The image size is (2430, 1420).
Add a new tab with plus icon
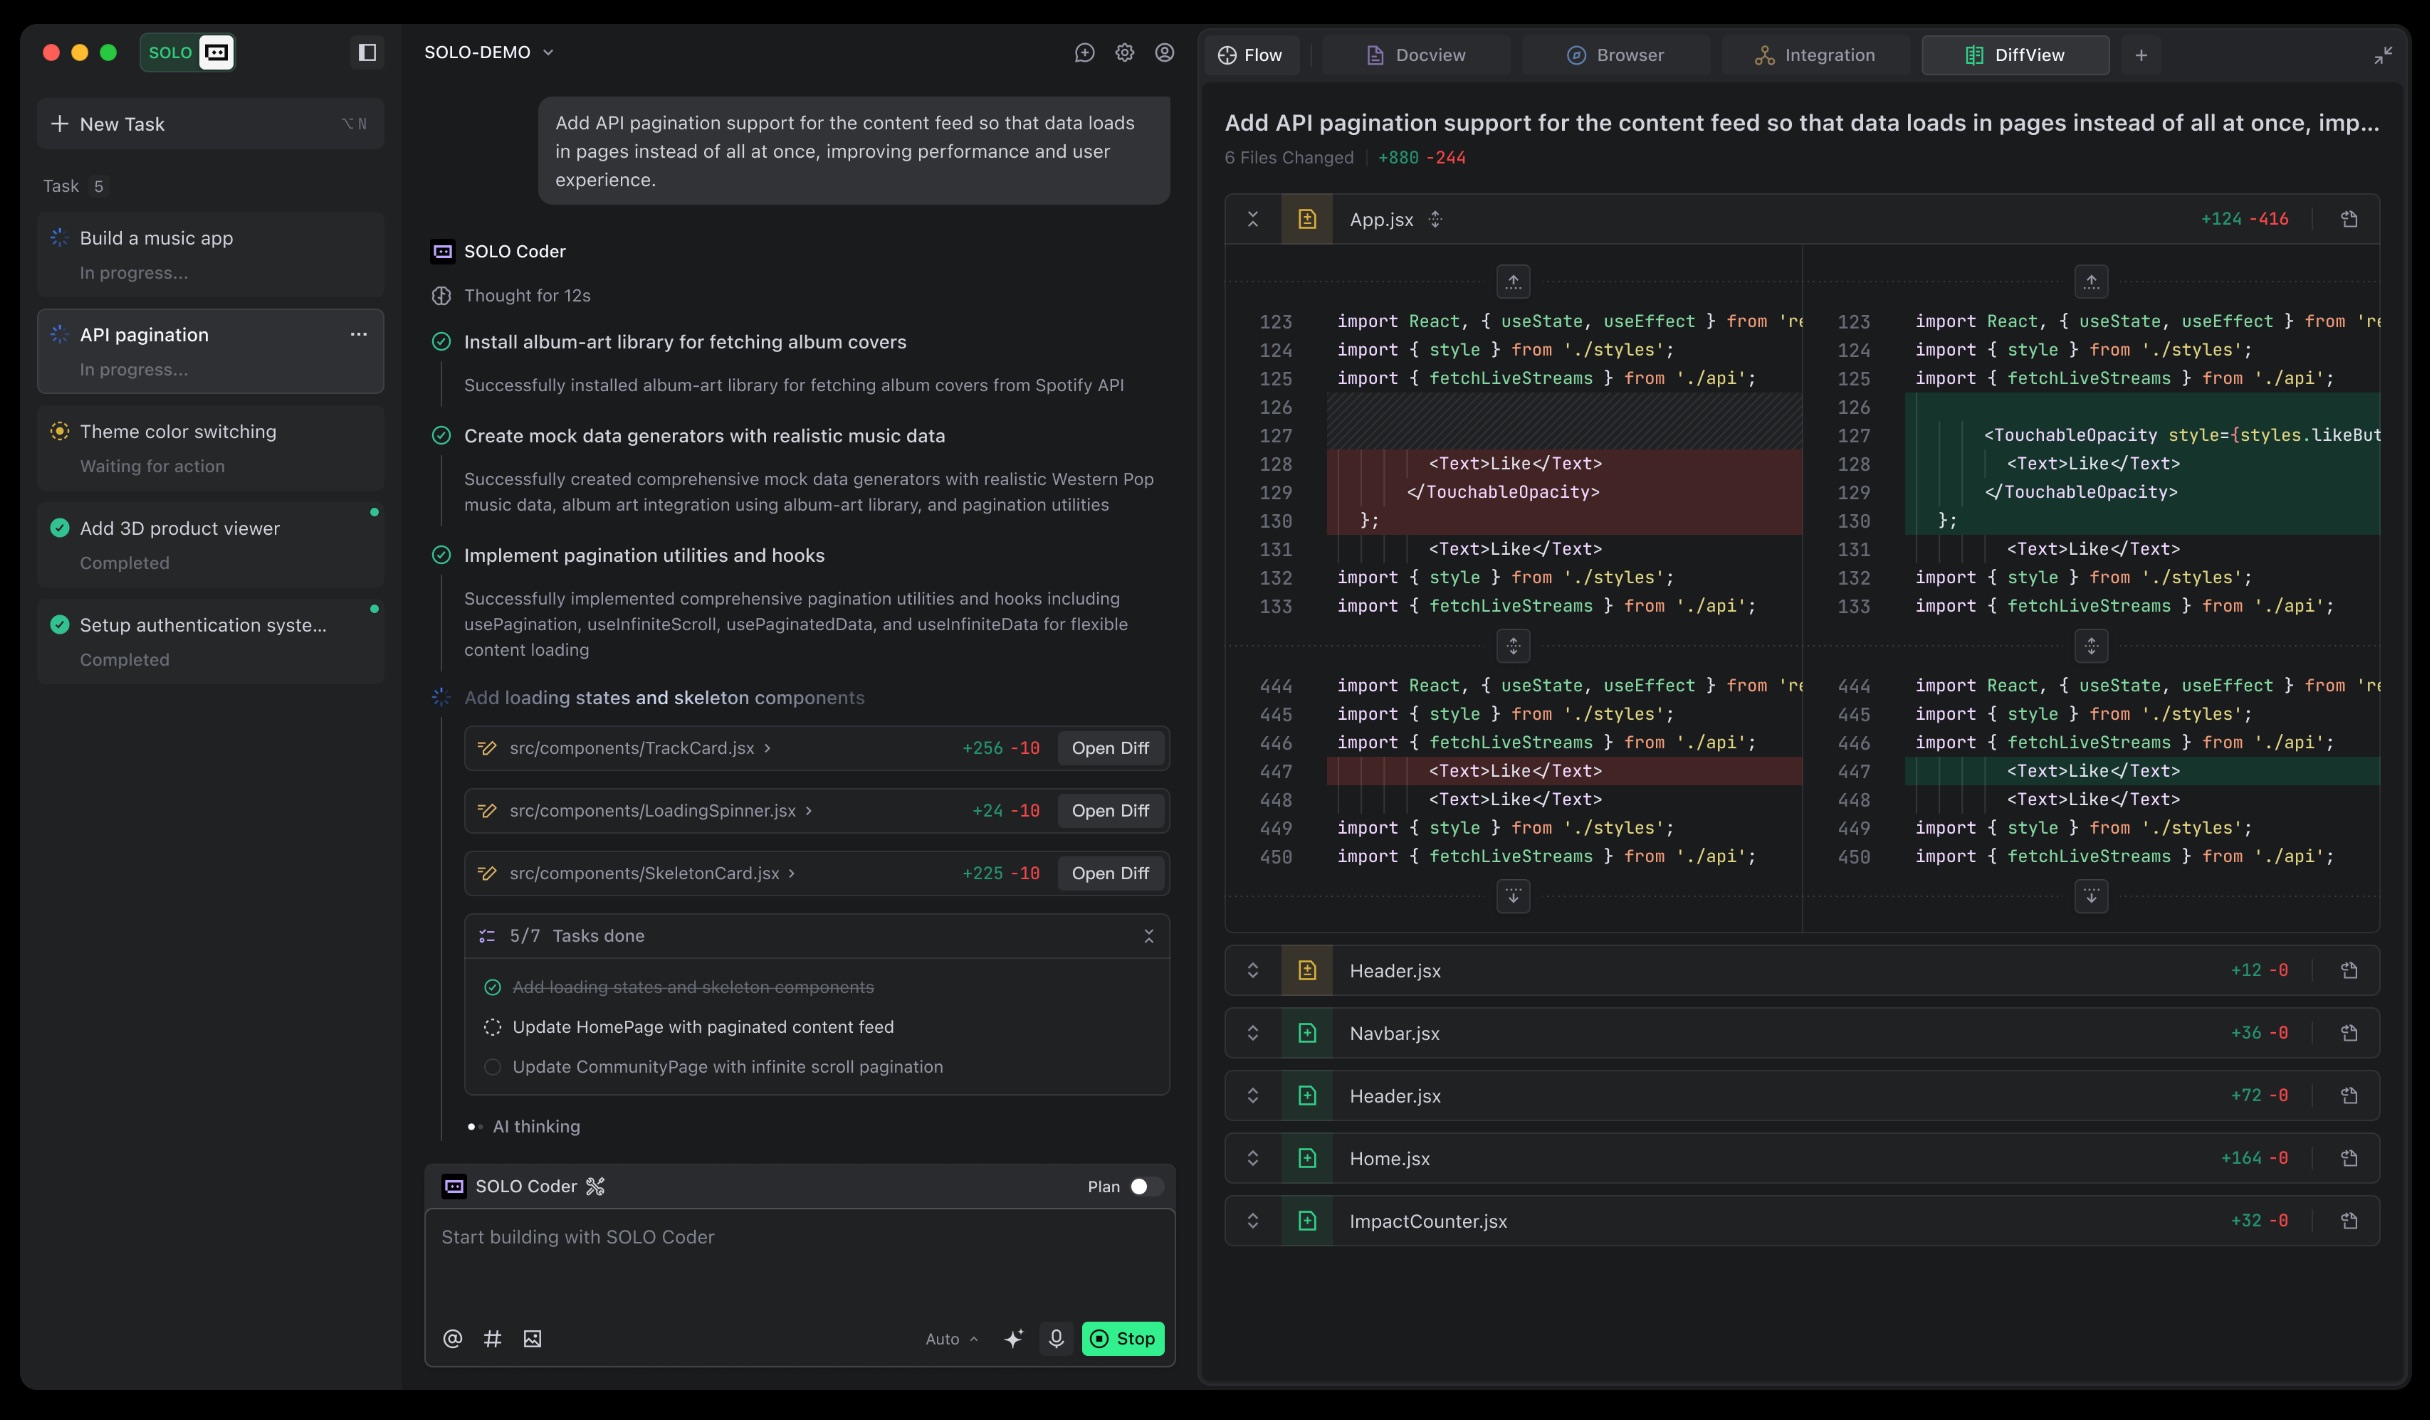coord(2141,55)
